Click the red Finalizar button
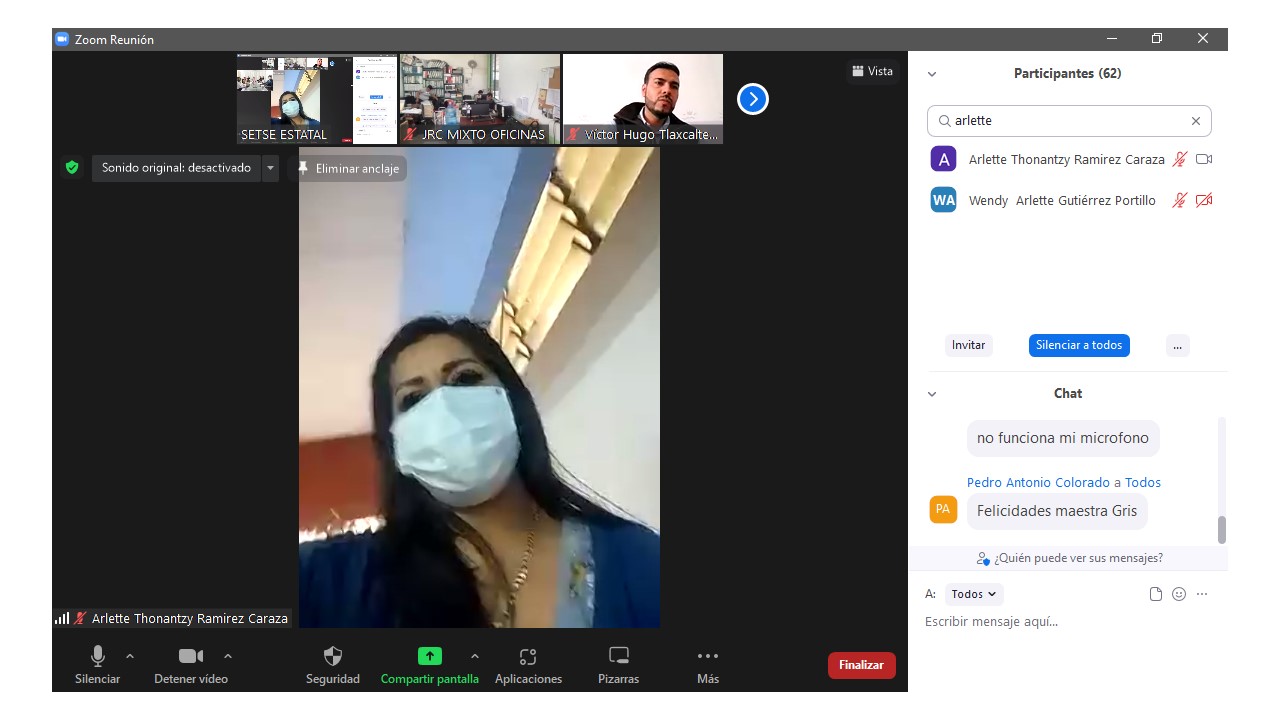The image size is (1280, 720). (x=861, y=665)
